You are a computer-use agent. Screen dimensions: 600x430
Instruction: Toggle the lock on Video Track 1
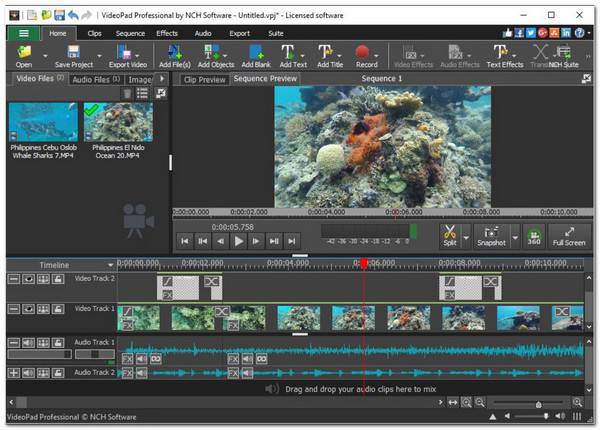[58, 309]
